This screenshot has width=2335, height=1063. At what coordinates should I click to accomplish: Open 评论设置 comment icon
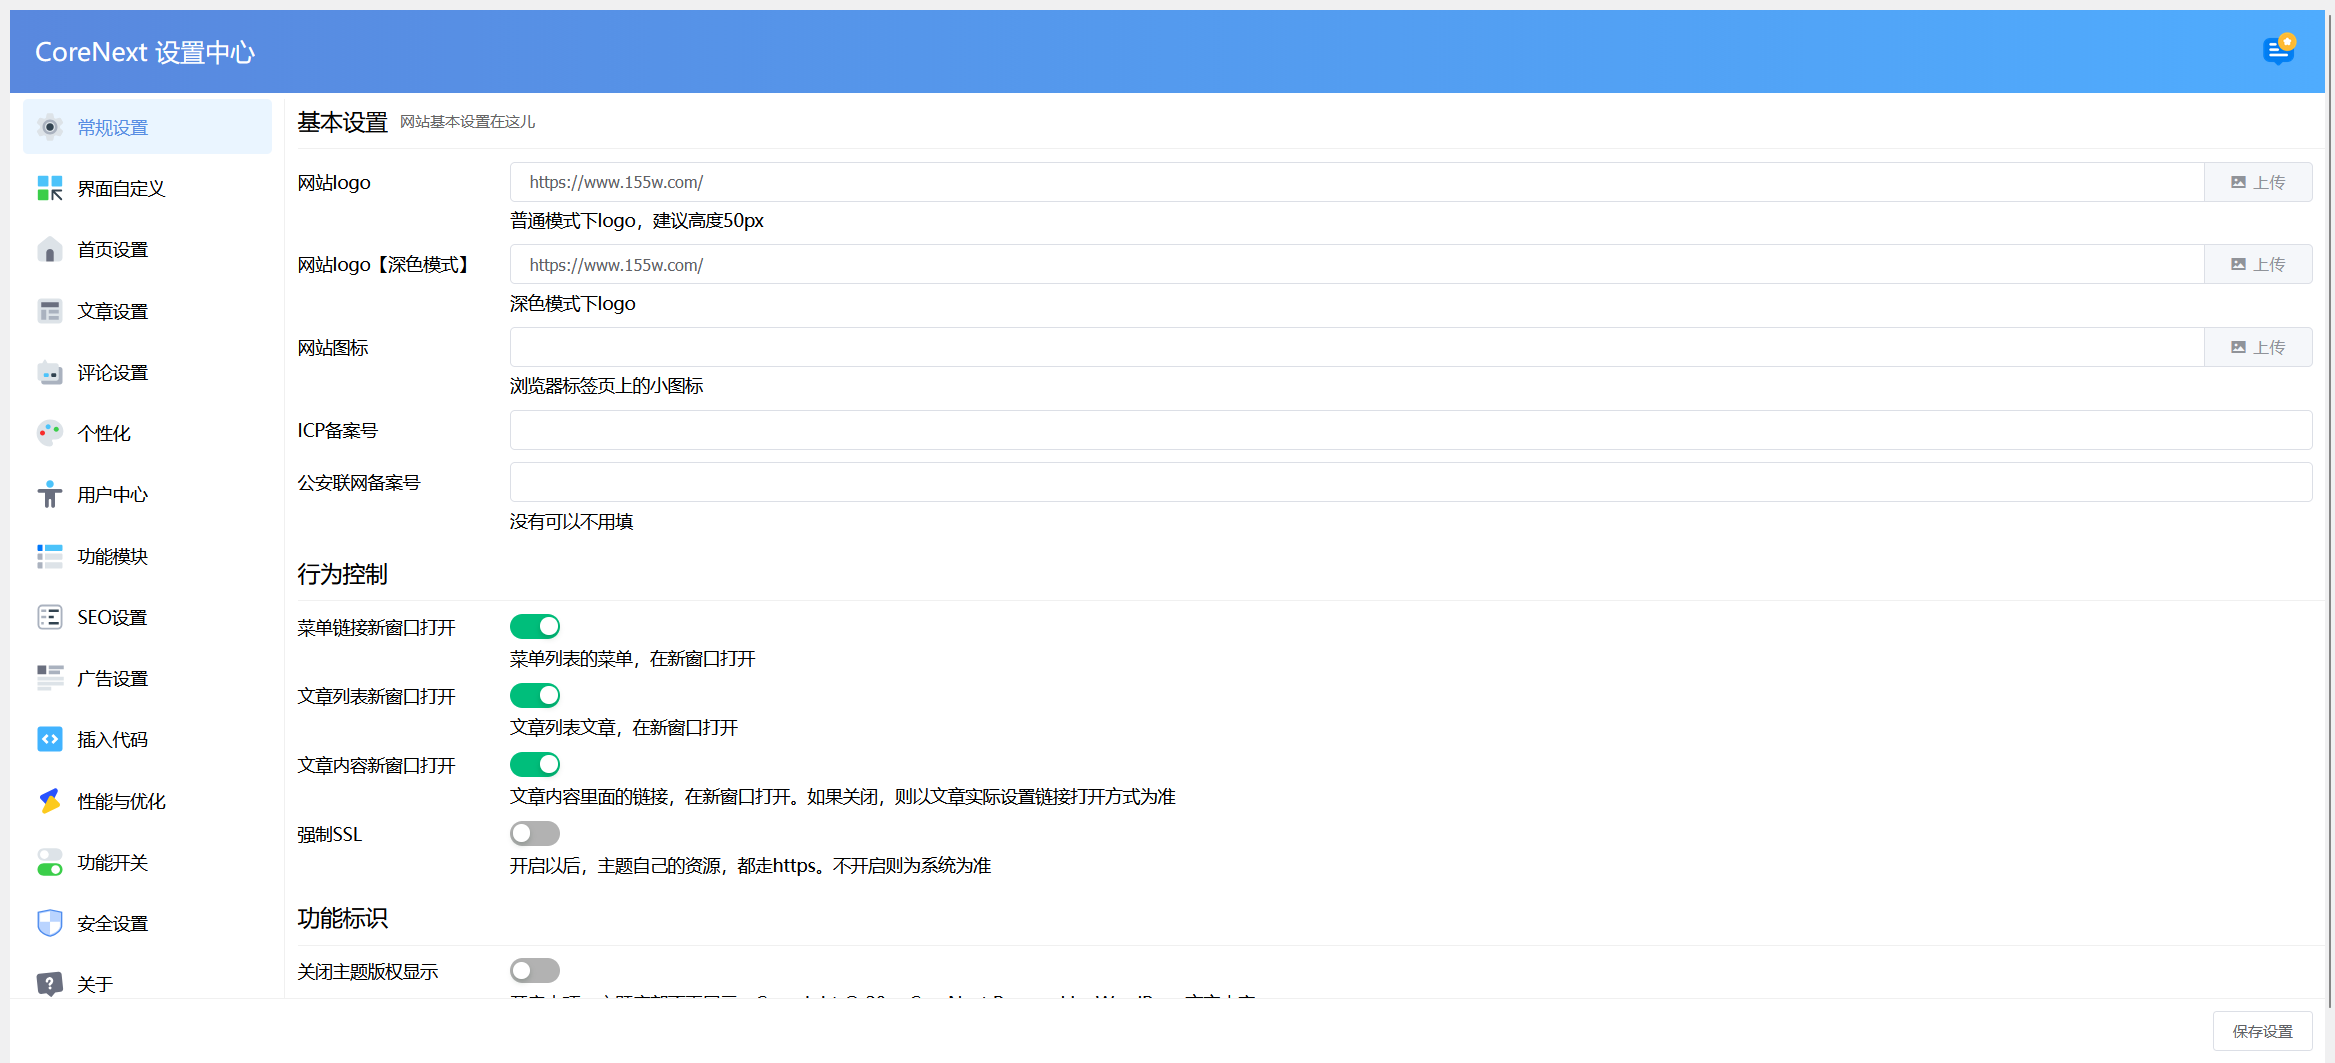[x=50, y=372]
